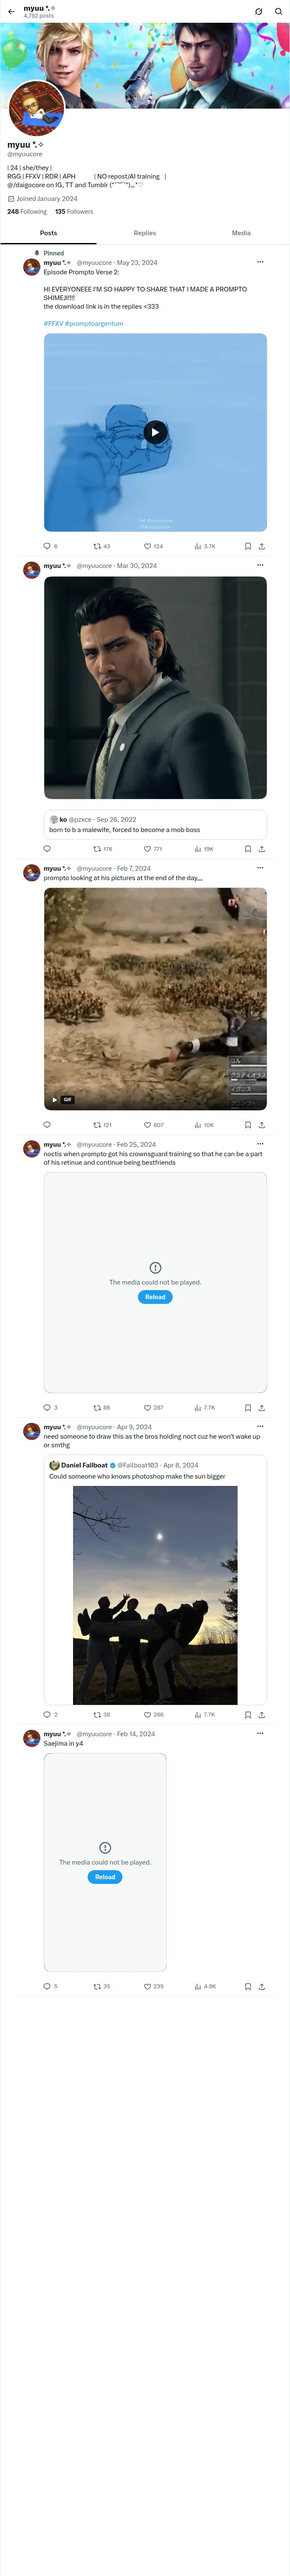Like the Apr 9, 2024 post
The width and height of the screenshot is (290, 2576).
point(153,1714)
